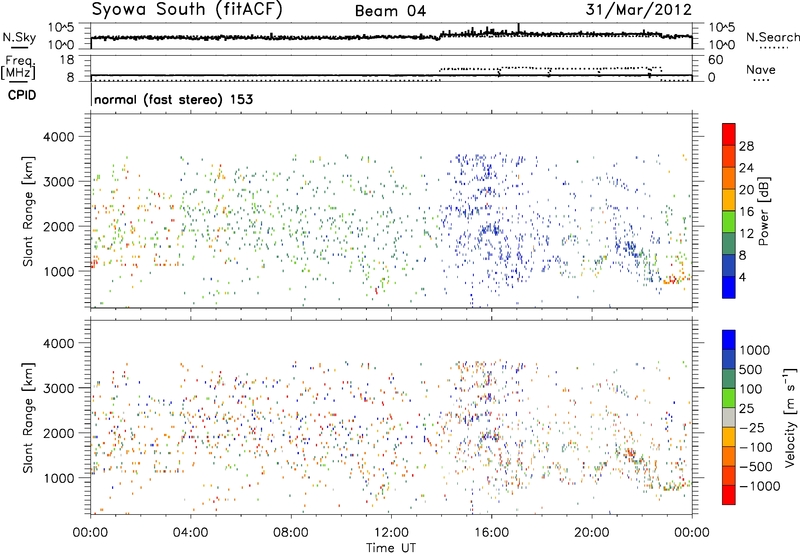This screenshot has height=554, width=800.
Task: Click the '08:00' time tick label
Action: [291, 533]
